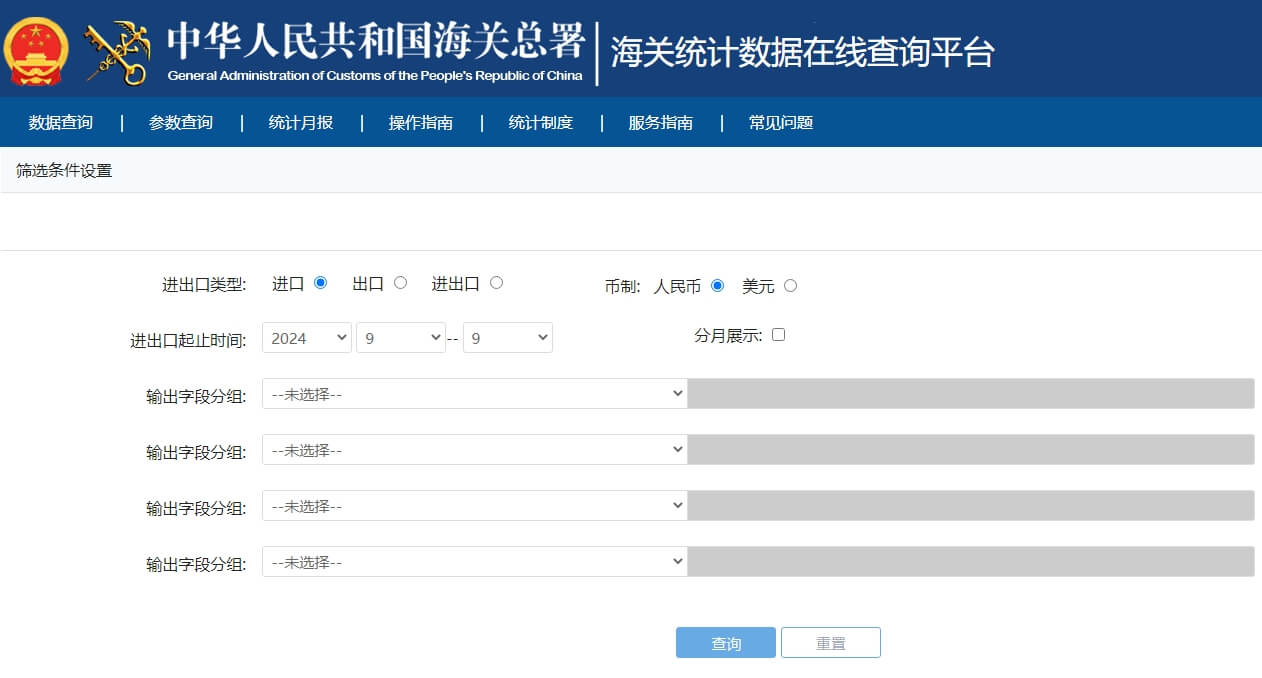This screenshot has height=678, width=1262.
Task: Open the end month dropdown
Action: [508, 338]
